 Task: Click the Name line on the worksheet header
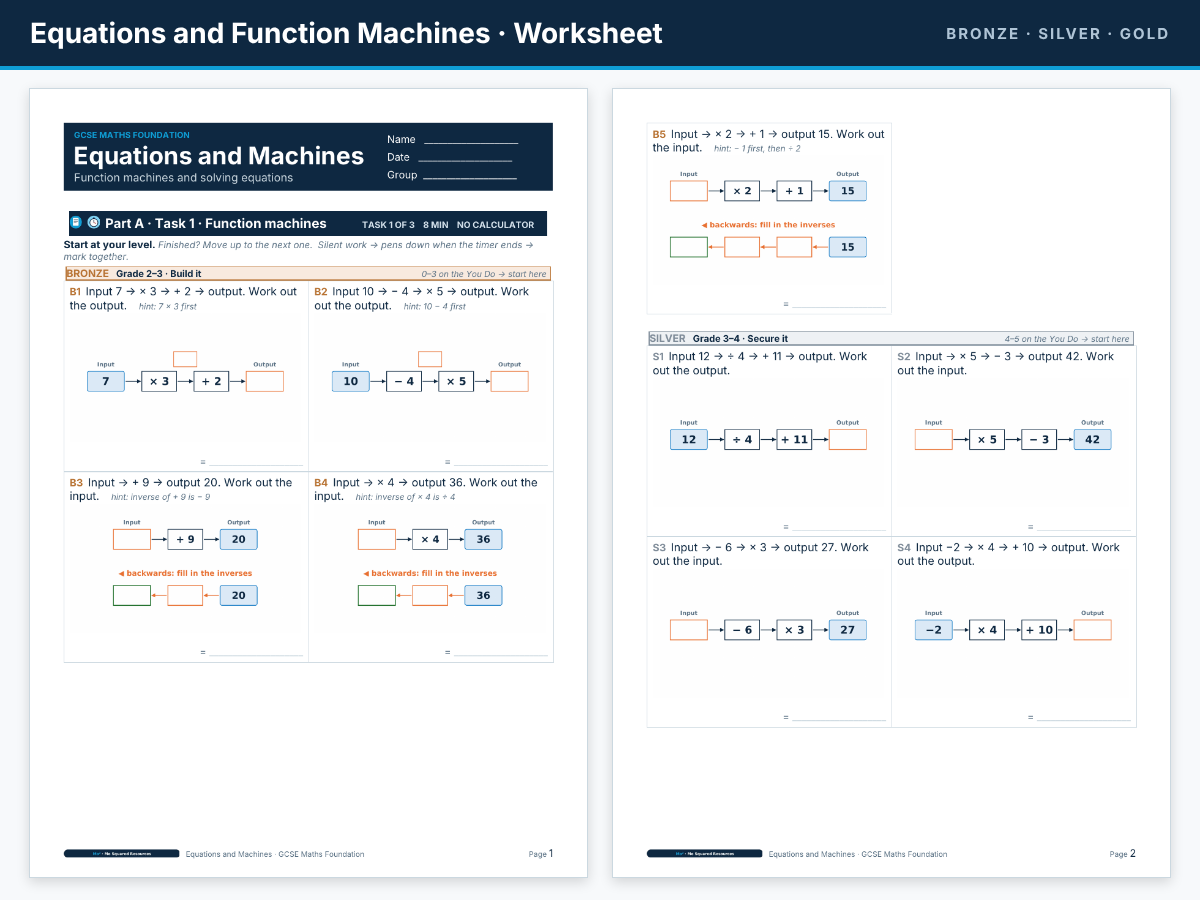(x=471, y=143)
